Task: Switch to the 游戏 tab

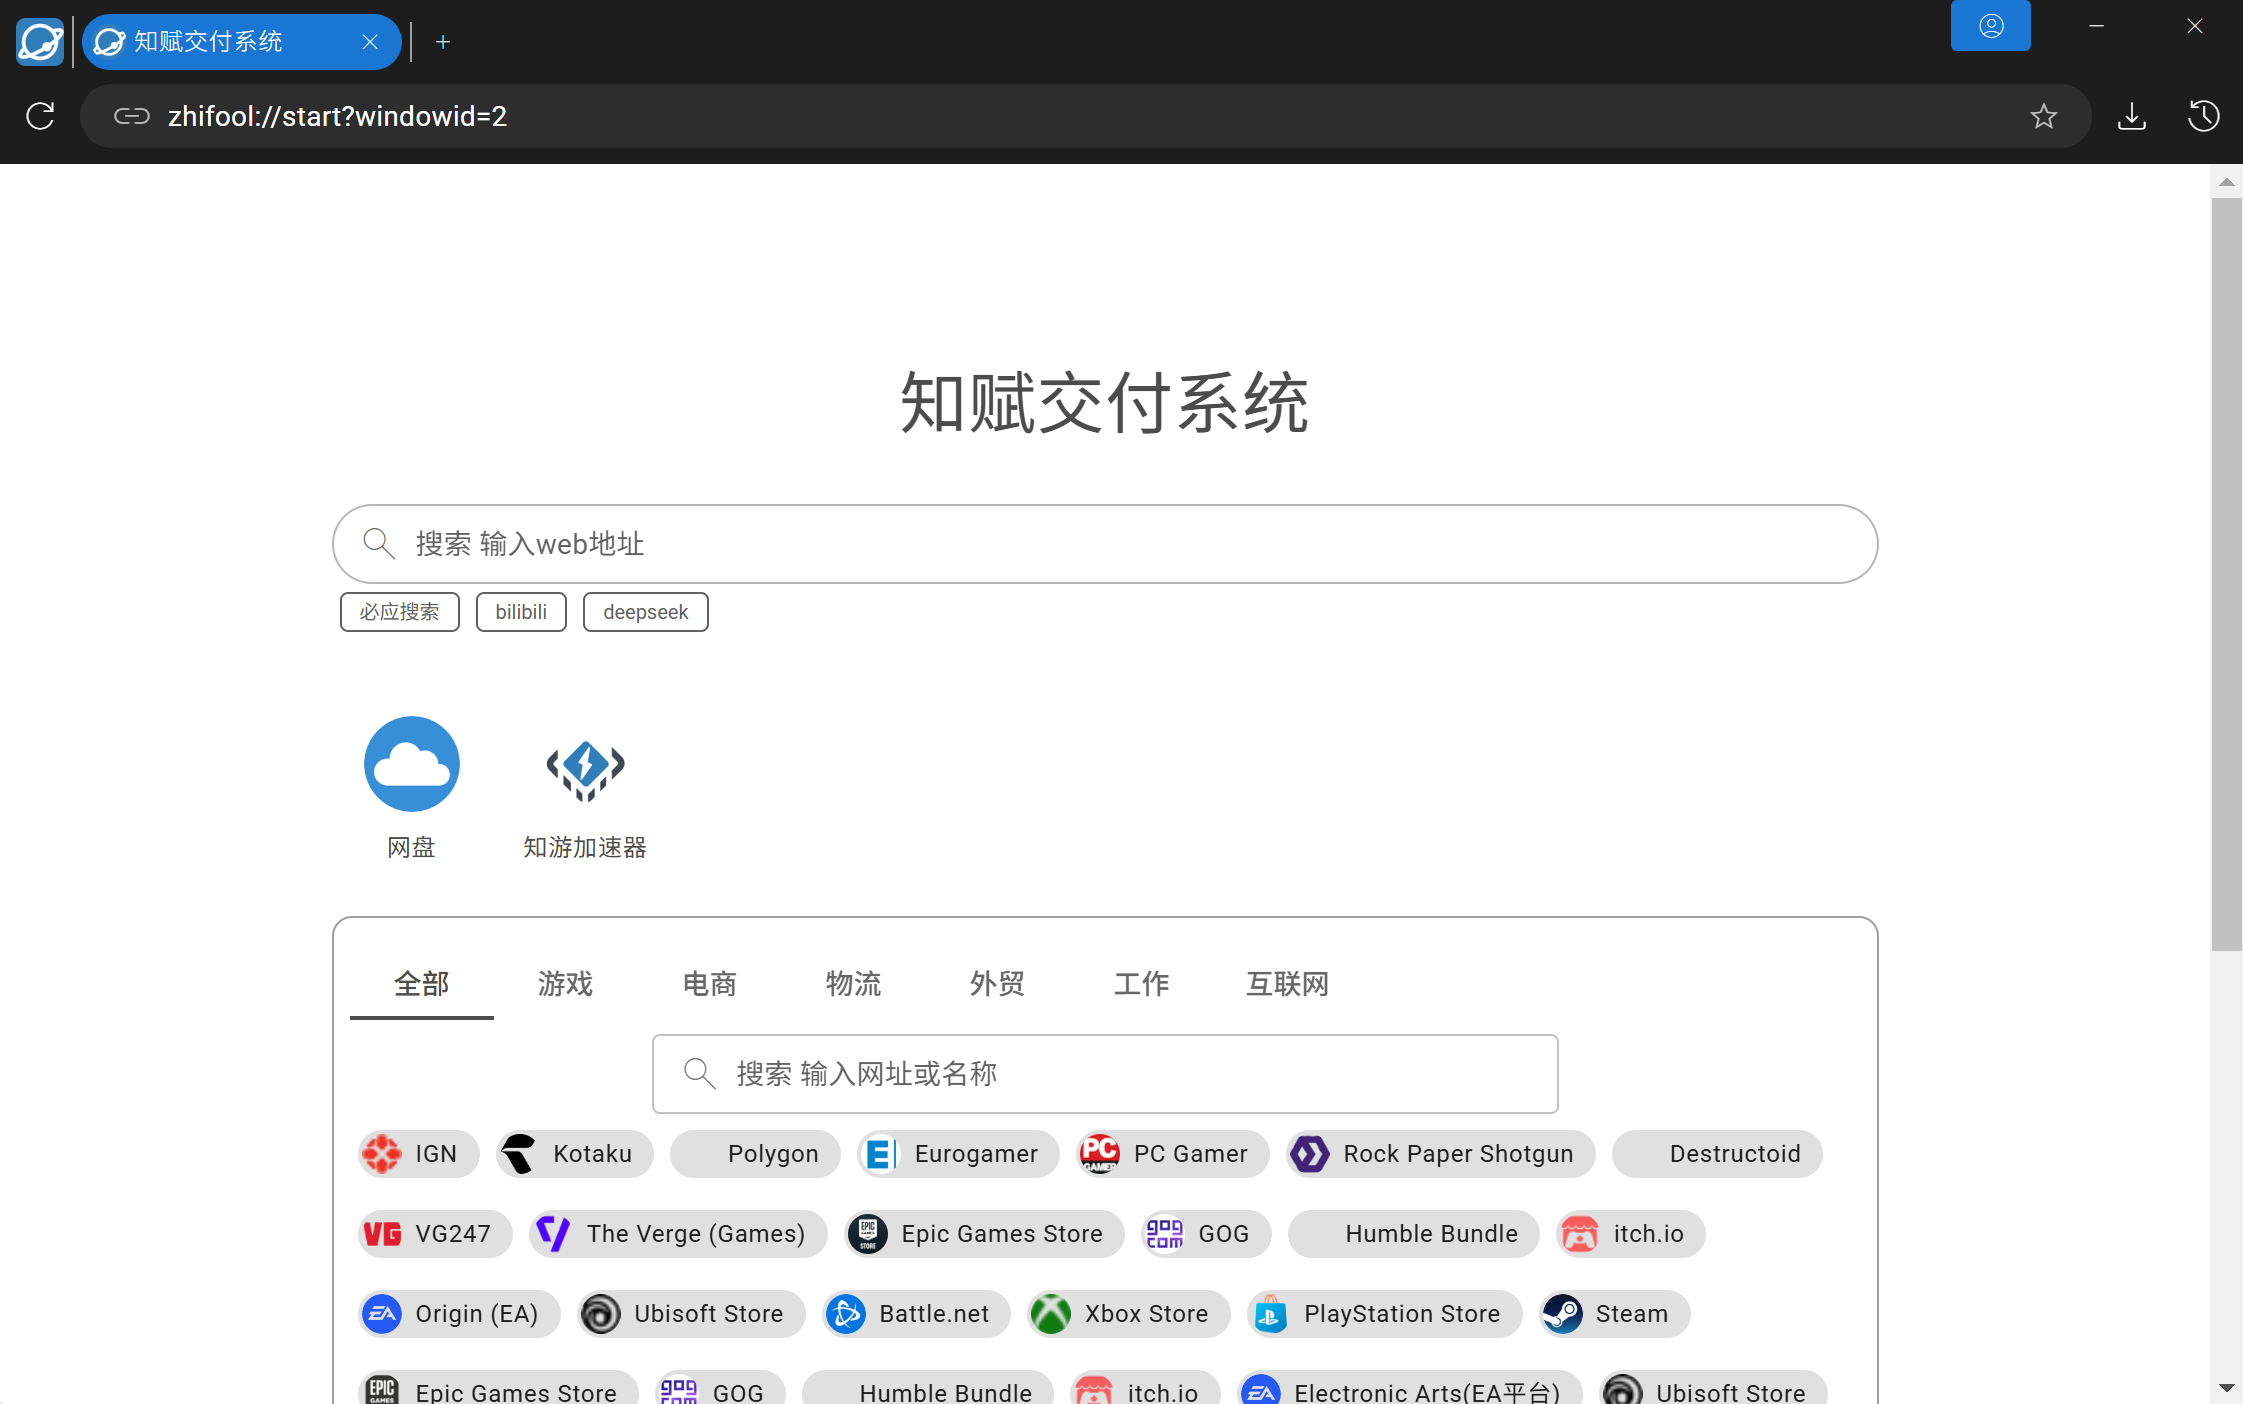Action: [565, 983]
